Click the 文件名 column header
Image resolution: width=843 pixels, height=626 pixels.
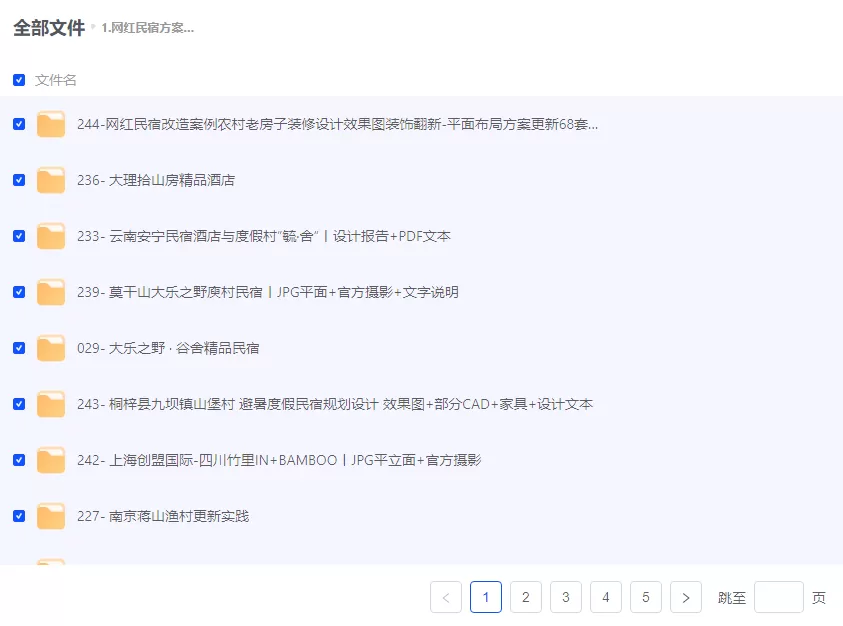click(x=55, y=80)
